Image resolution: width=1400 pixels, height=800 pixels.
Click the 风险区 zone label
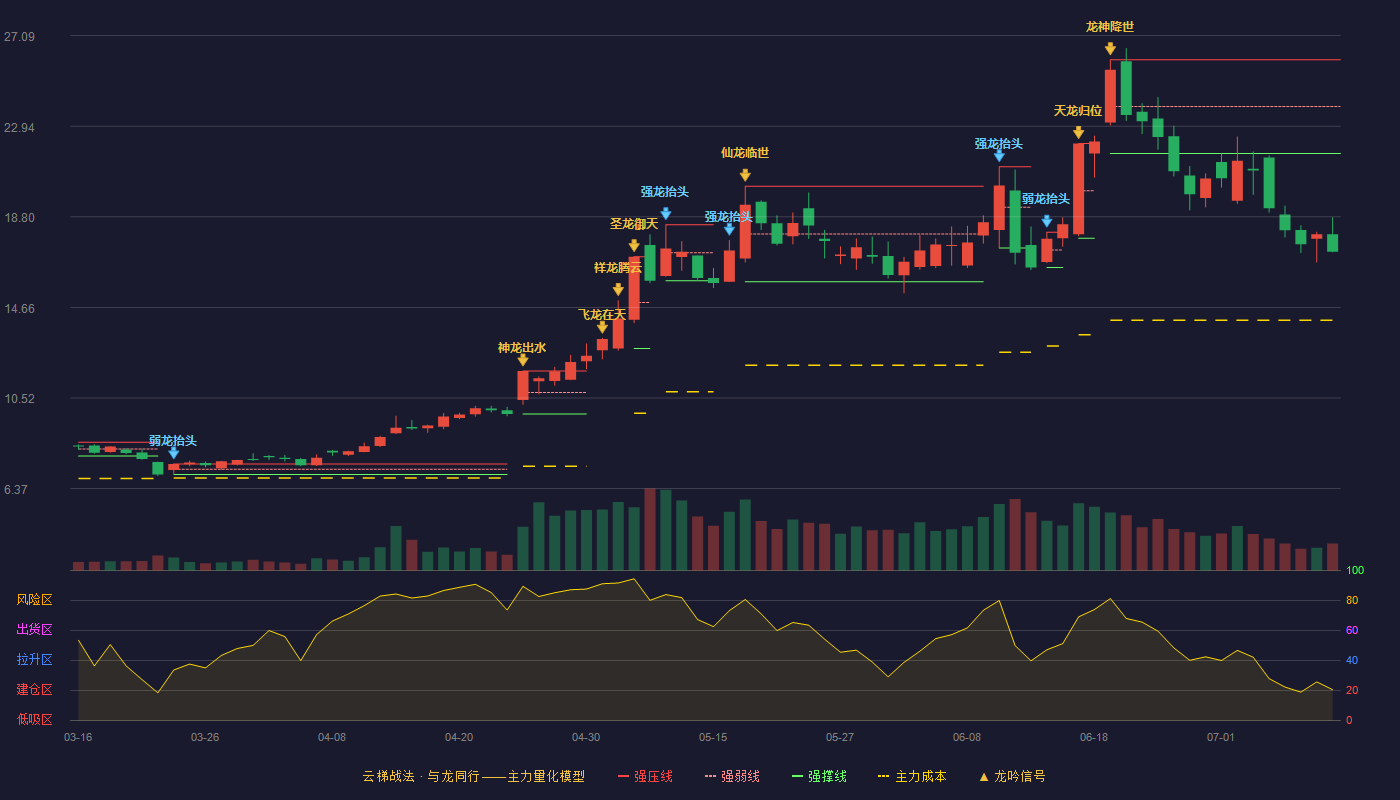34,600
